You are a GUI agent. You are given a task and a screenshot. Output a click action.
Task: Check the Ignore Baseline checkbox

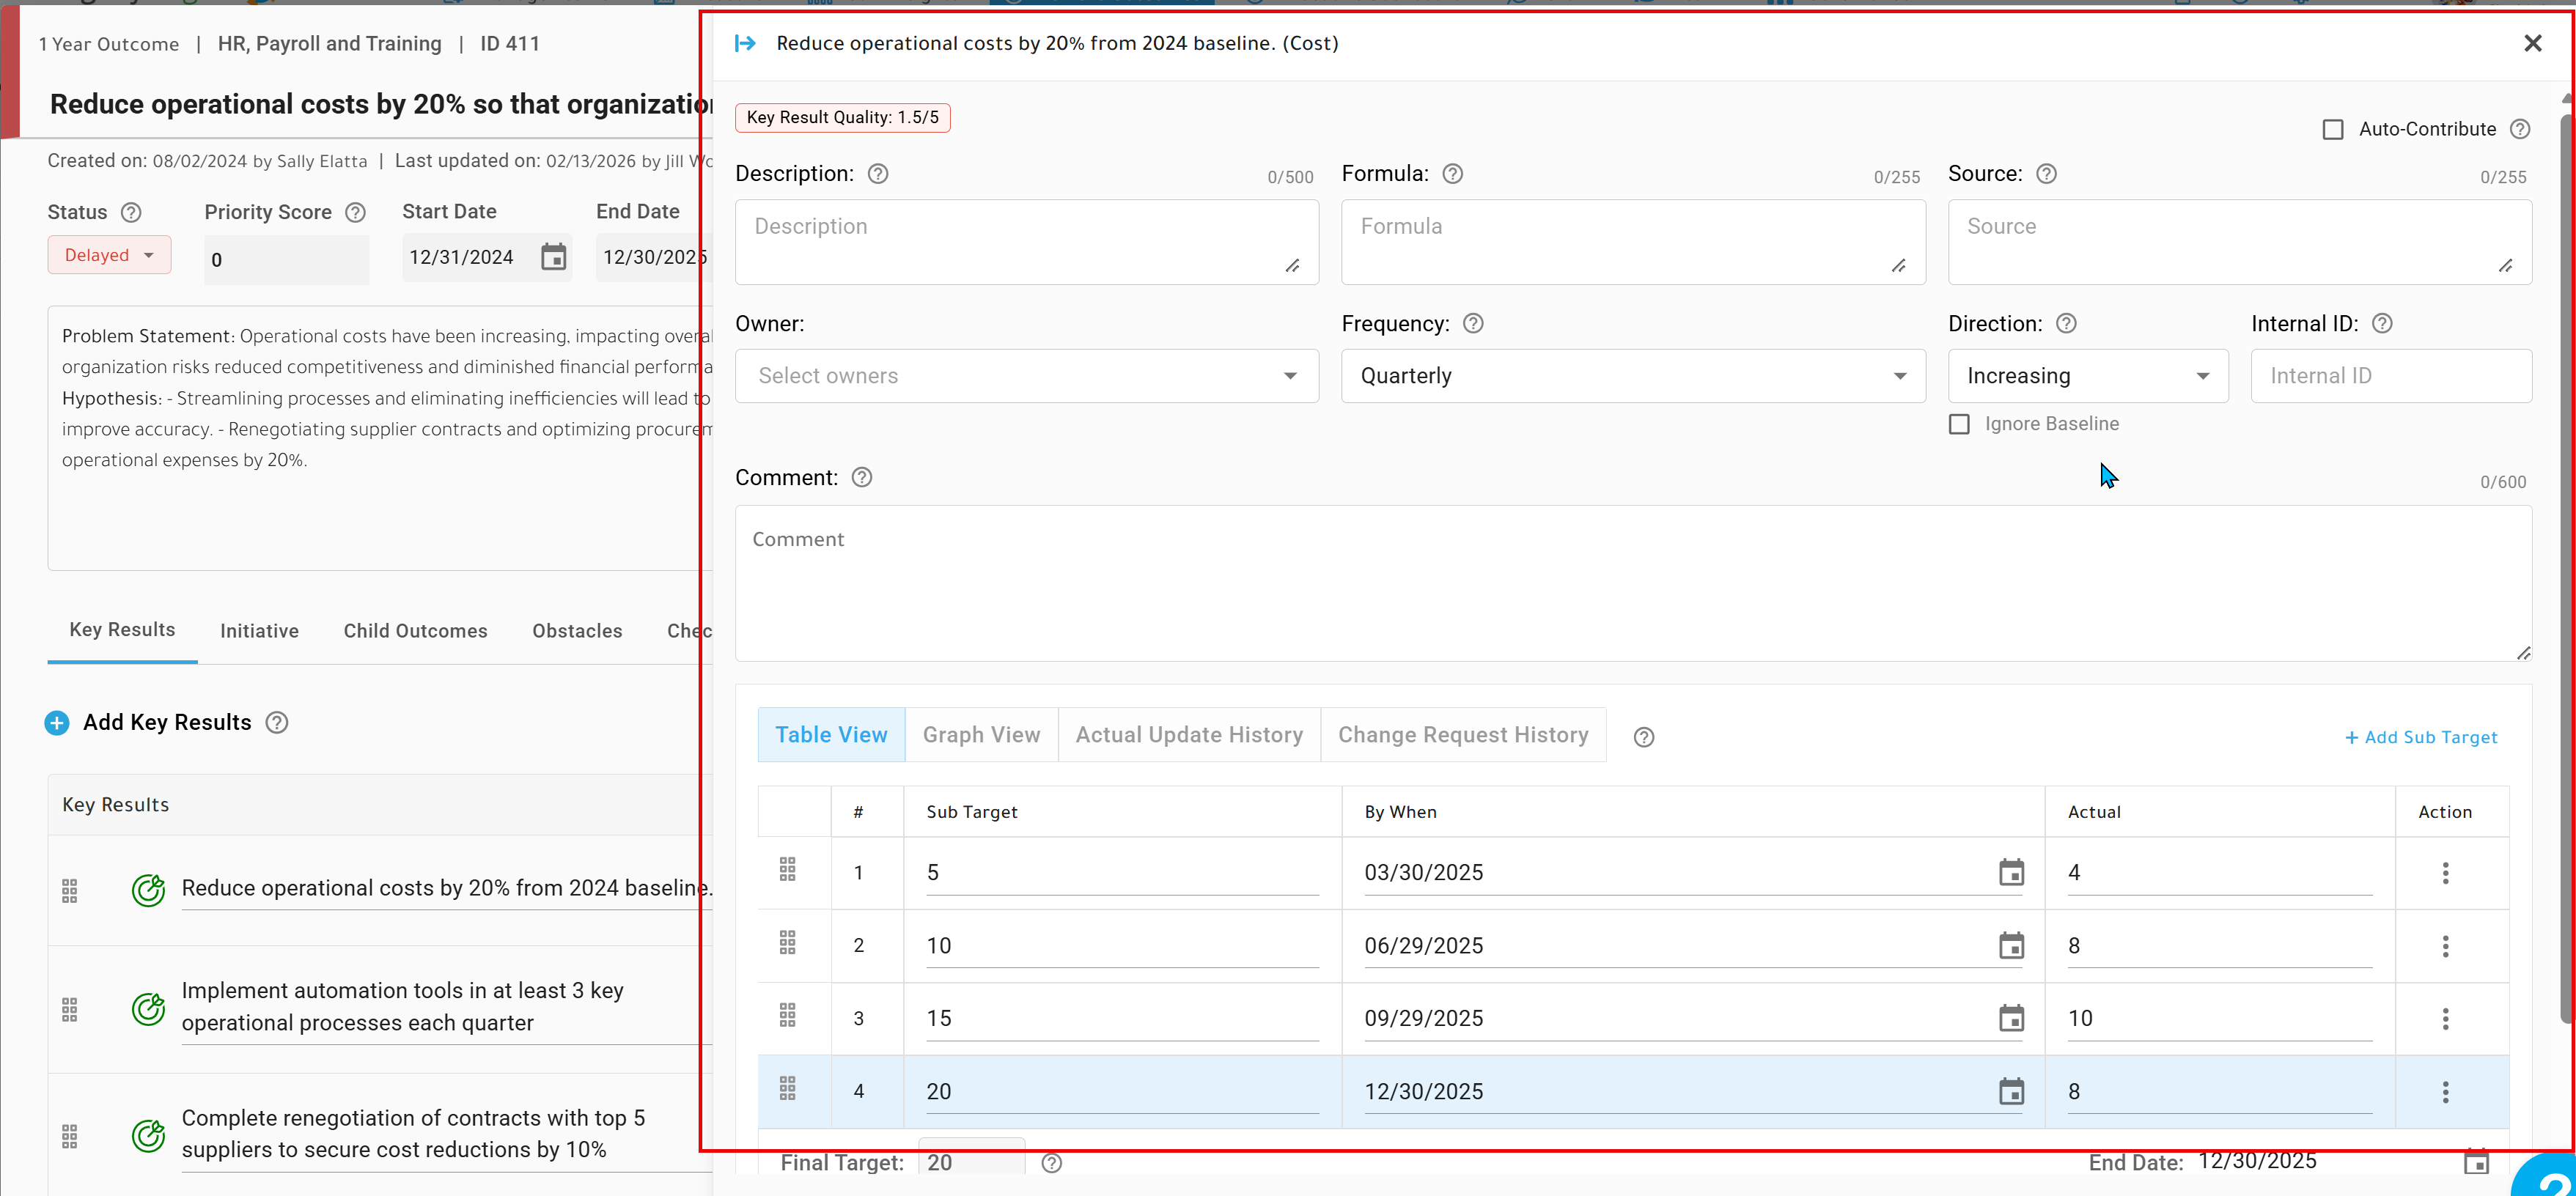coord(1959,424)
